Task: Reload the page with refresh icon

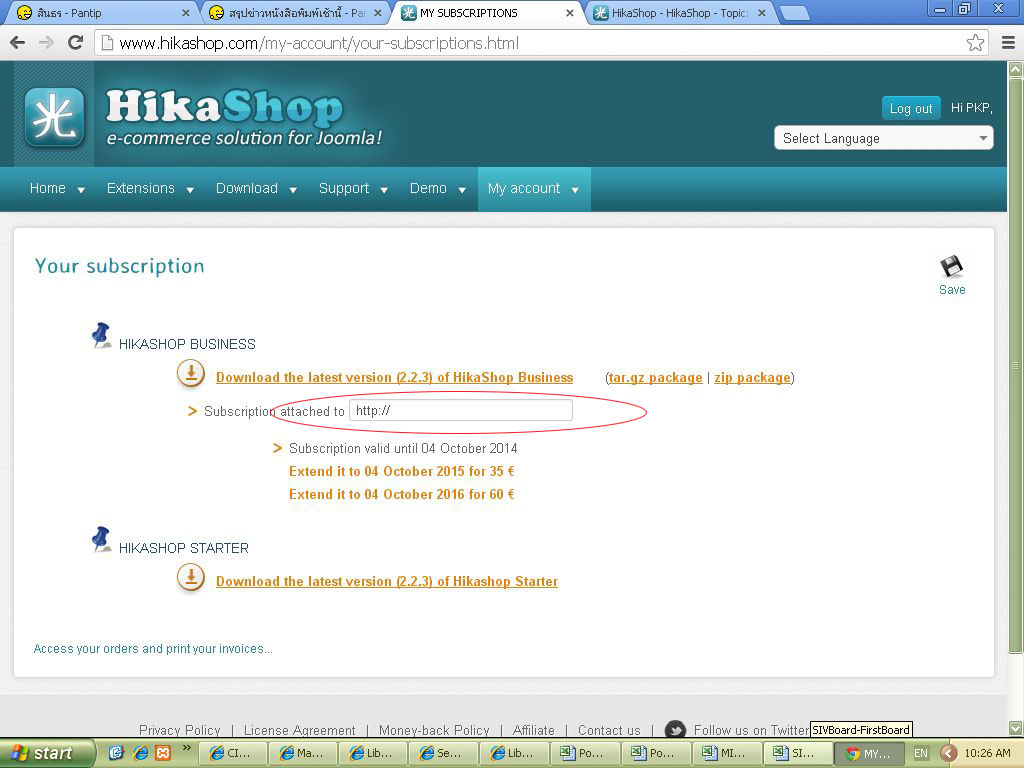Action: point(76,43)
